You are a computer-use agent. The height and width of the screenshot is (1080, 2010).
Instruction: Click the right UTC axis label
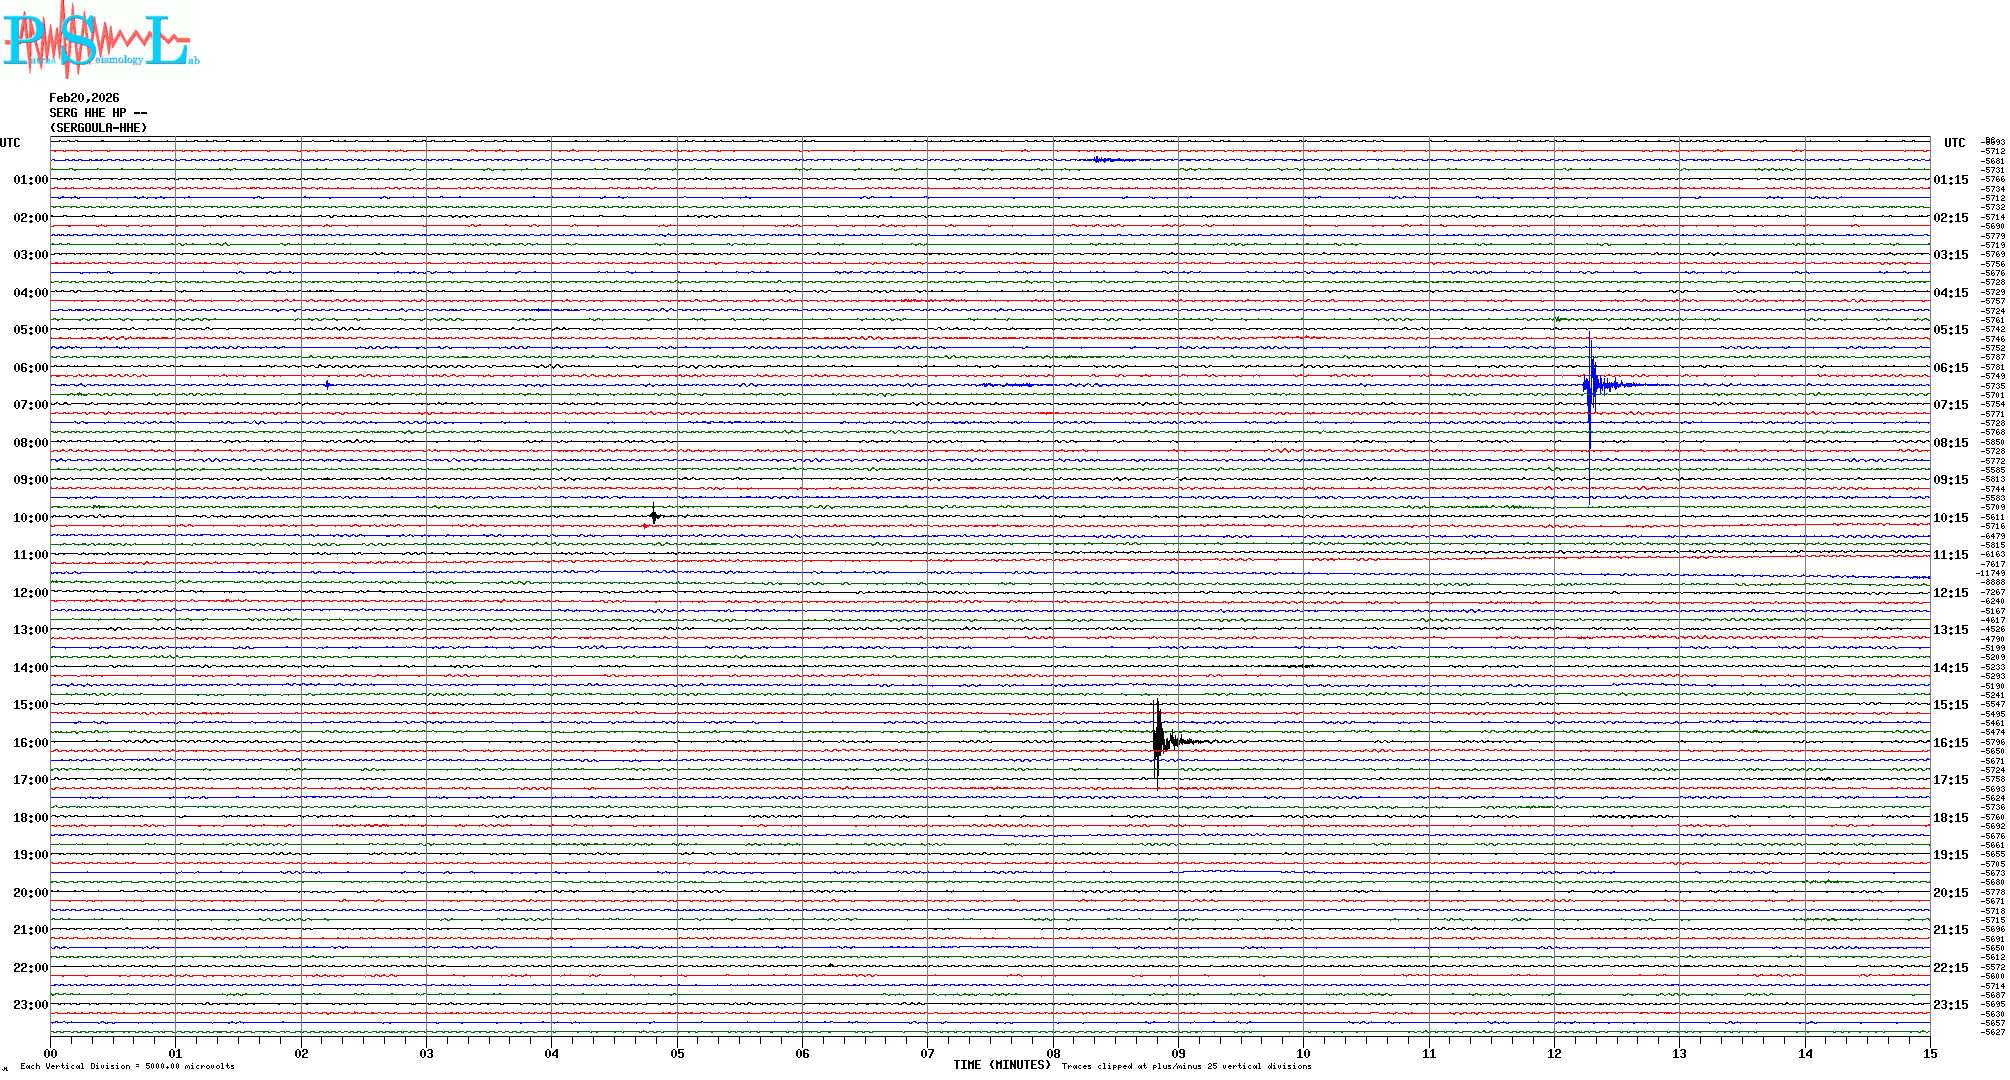(x=1954, y=143)
